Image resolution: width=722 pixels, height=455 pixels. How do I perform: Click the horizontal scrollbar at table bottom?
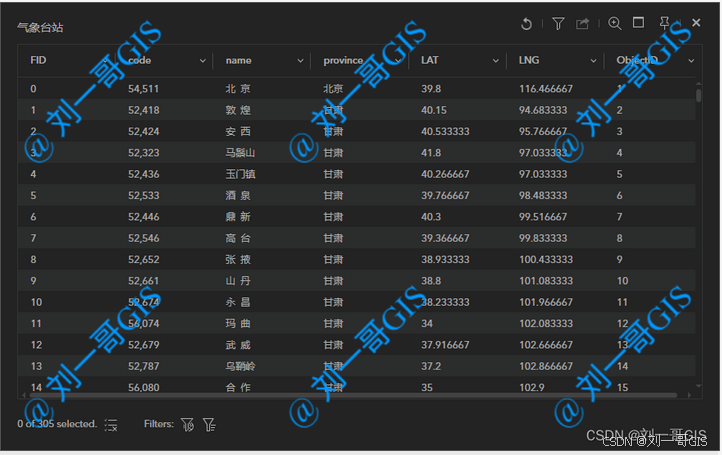click(353, 395)
